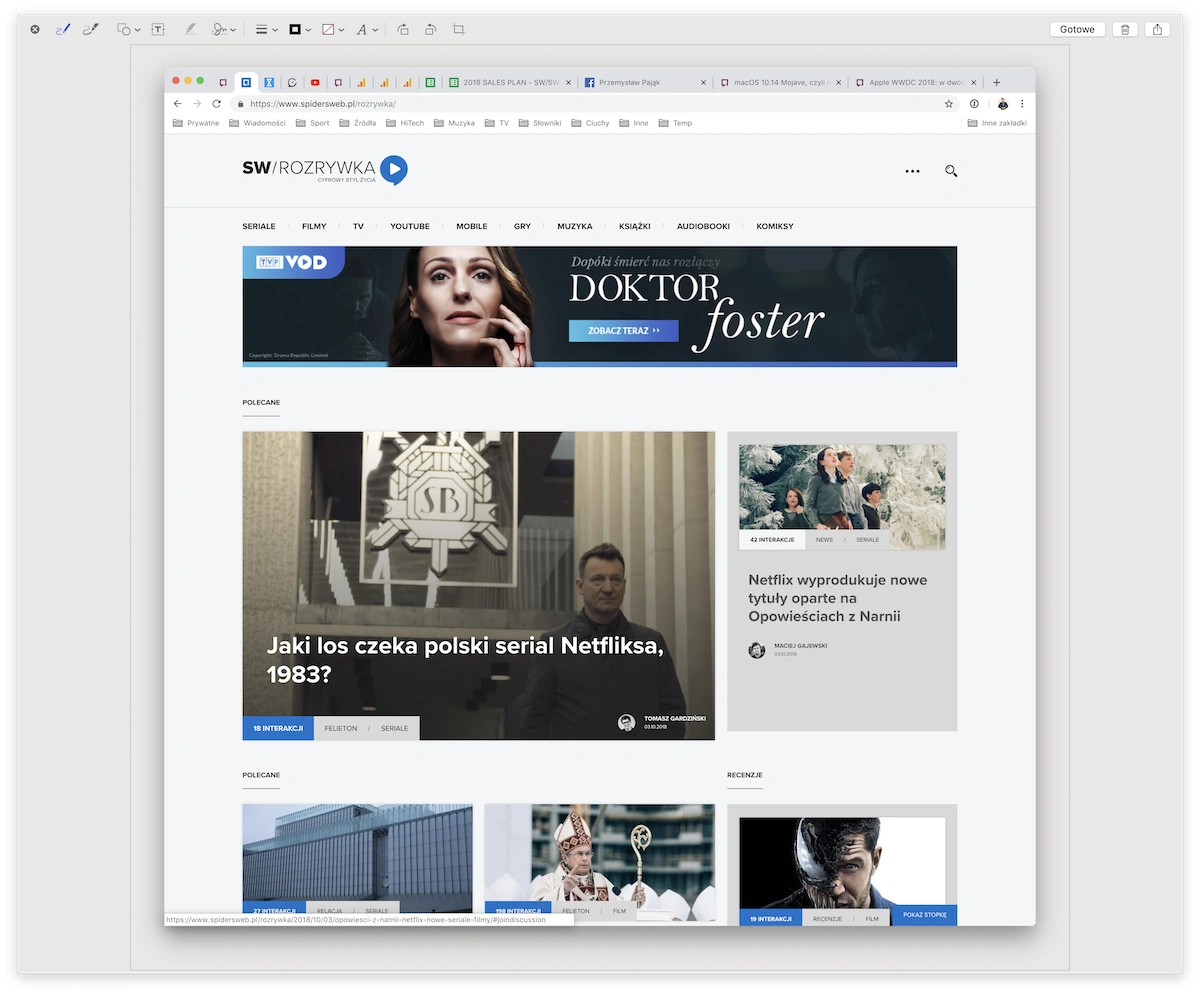
Task: Click the new tab plus button
Action: click(997, 82)
